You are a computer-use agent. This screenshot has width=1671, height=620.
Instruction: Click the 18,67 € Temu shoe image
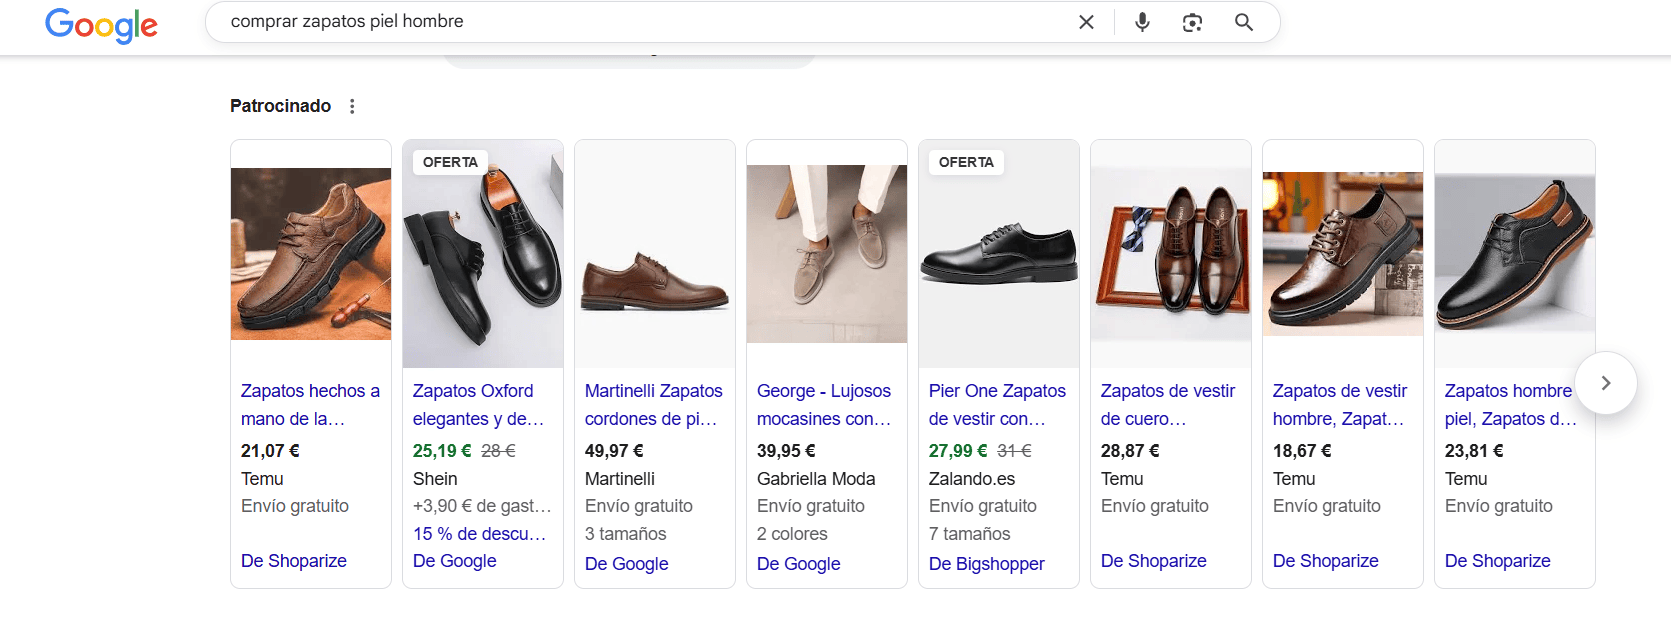tap(1343, 254)
